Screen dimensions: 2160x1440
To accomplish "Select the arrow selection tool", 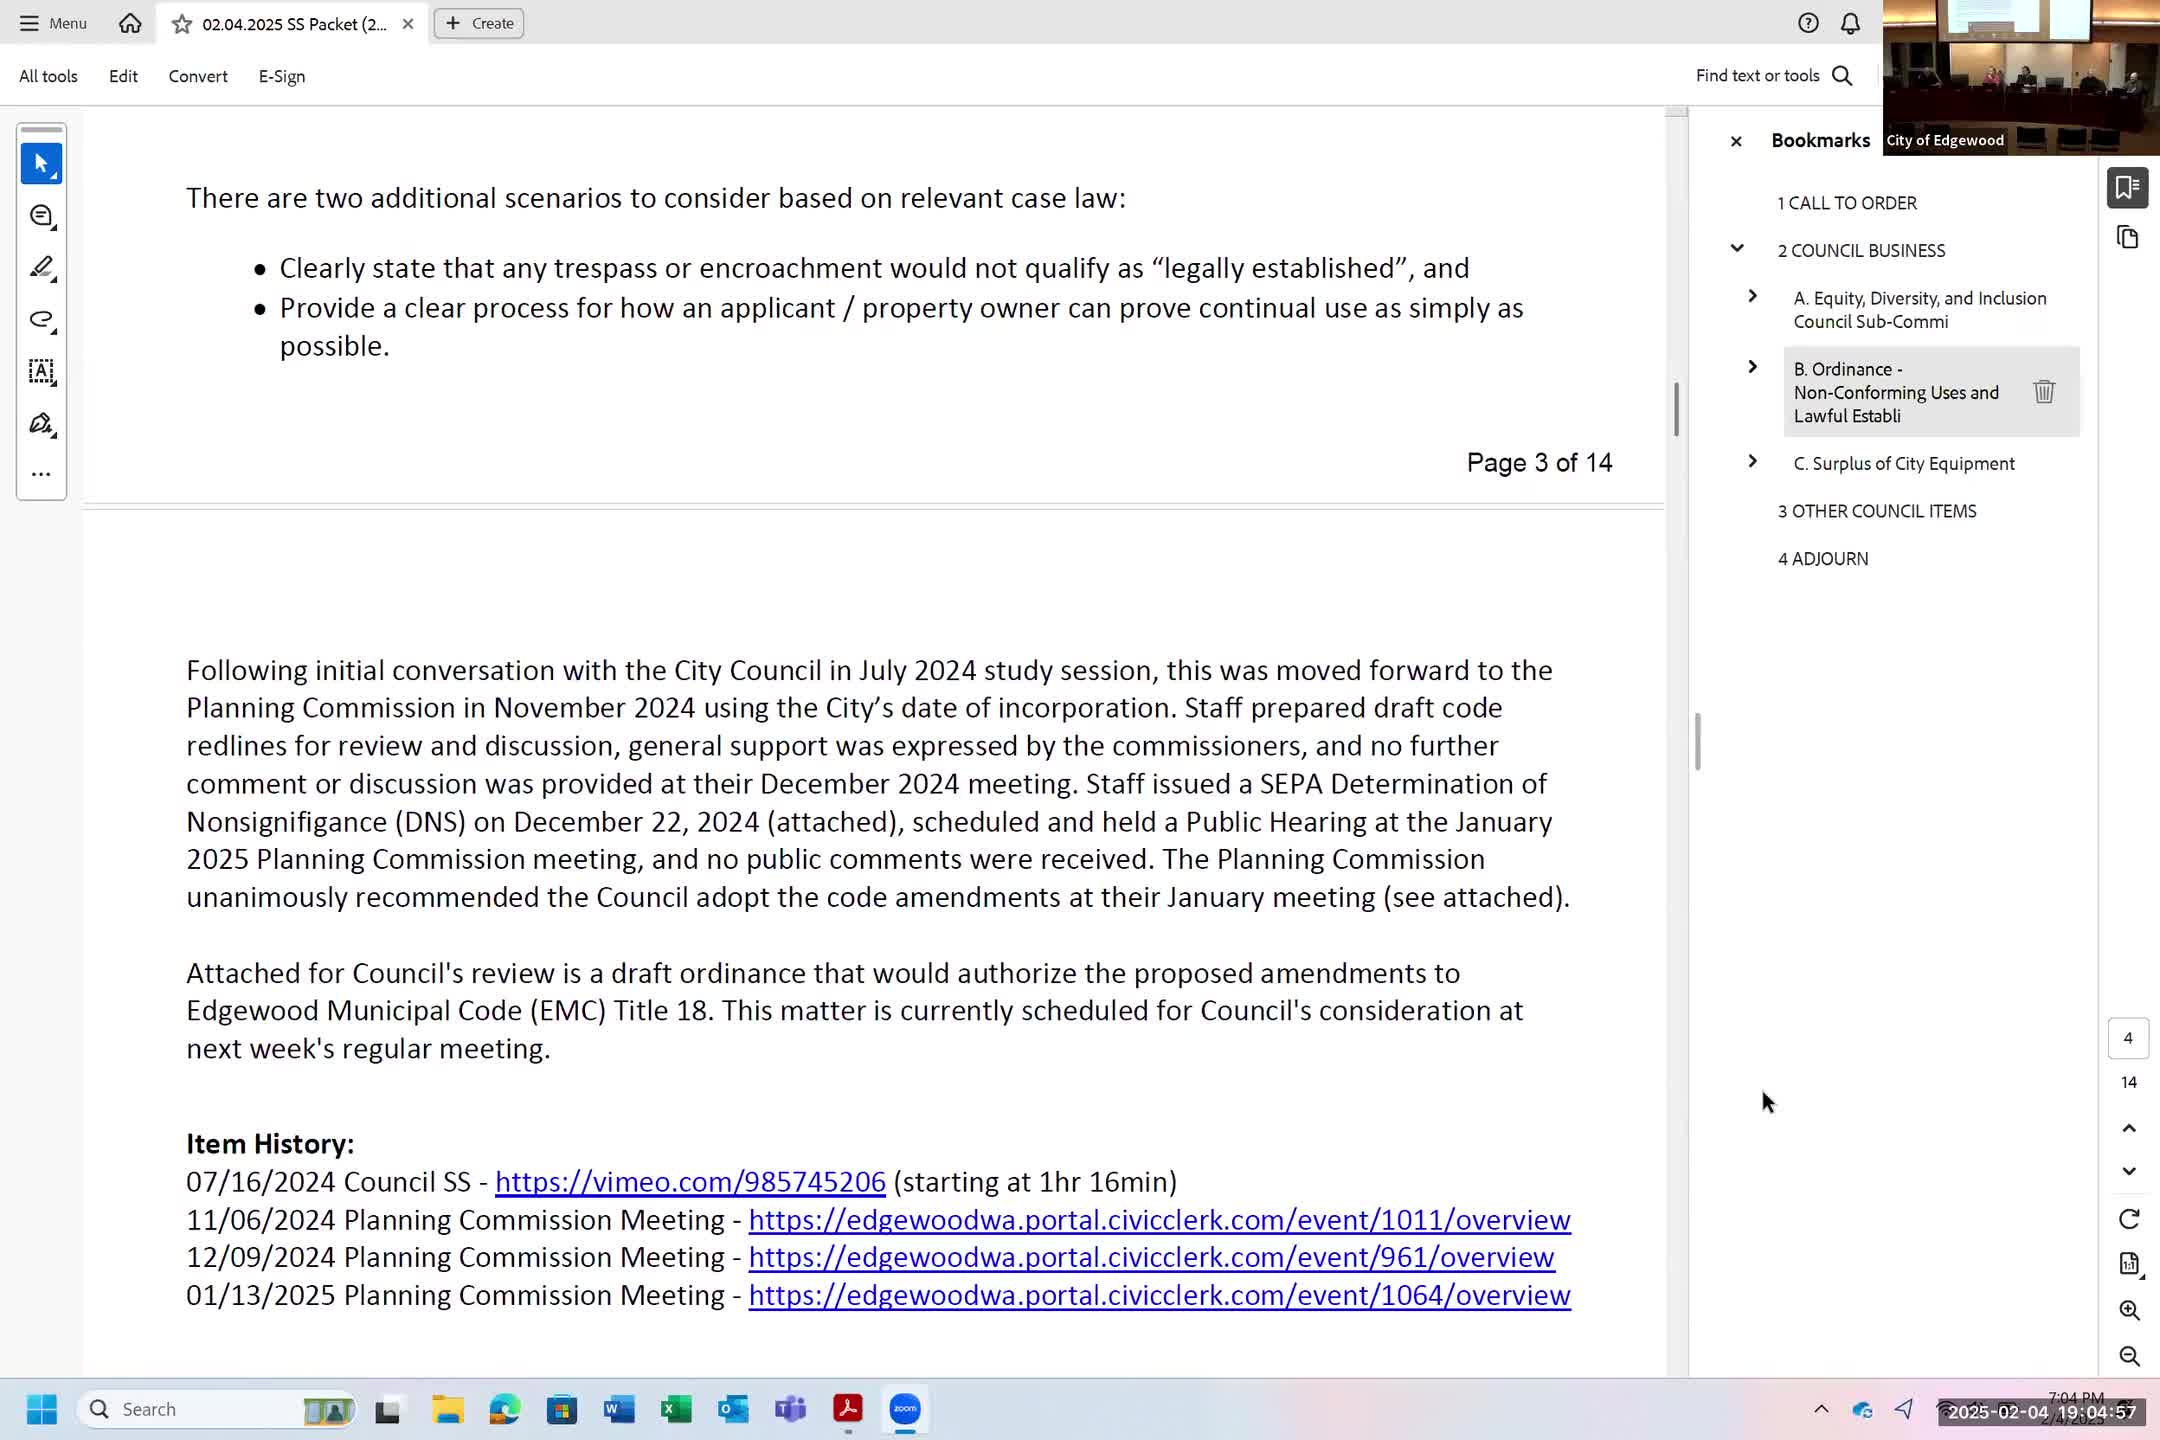I will click(x=41, y=163).
